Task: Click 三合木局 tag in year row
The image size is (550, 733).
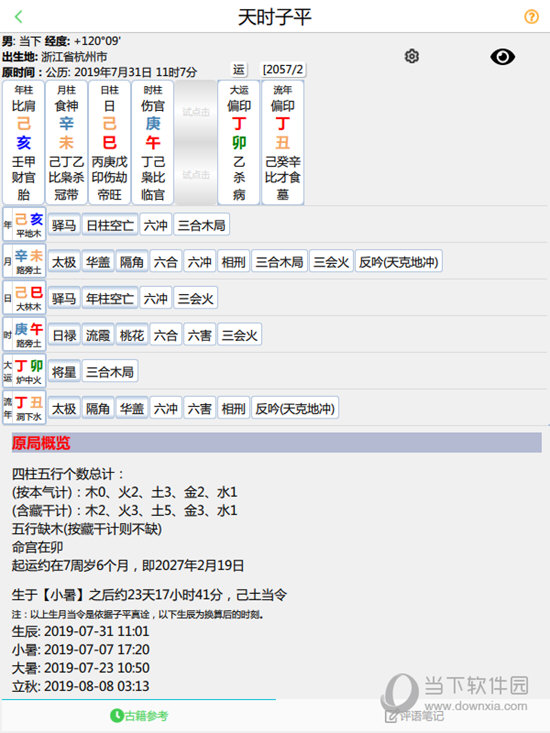Action: coord(201,225)
